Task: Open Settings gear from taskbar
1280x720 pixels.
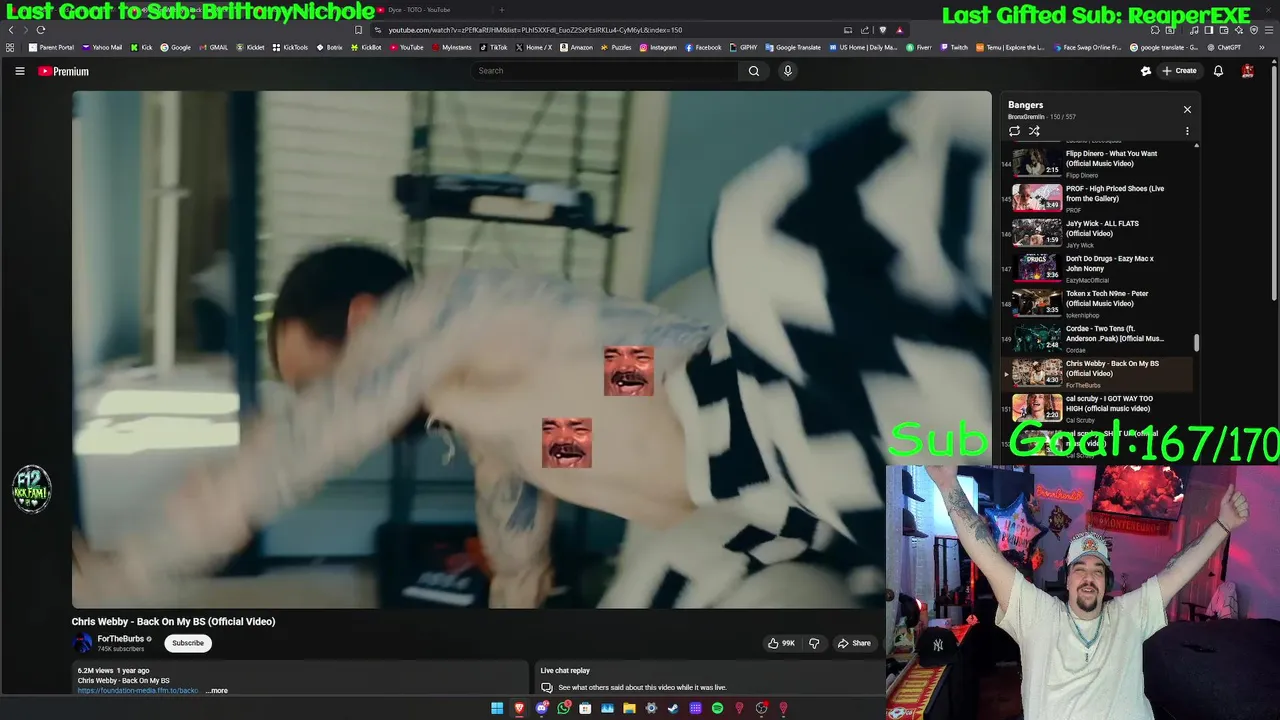Action: [x=651, y=708]
